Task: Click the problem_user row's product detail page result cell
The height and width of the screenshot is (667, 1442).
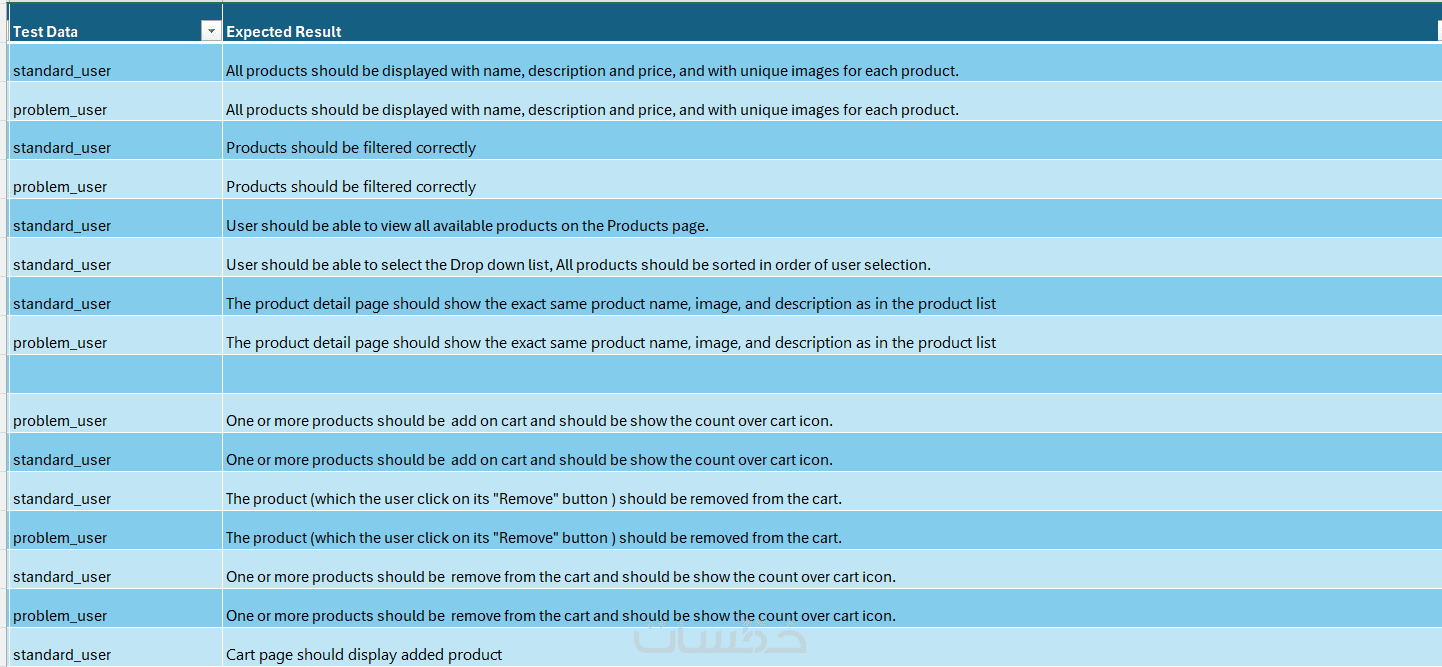Action: [x=611, y=343]
